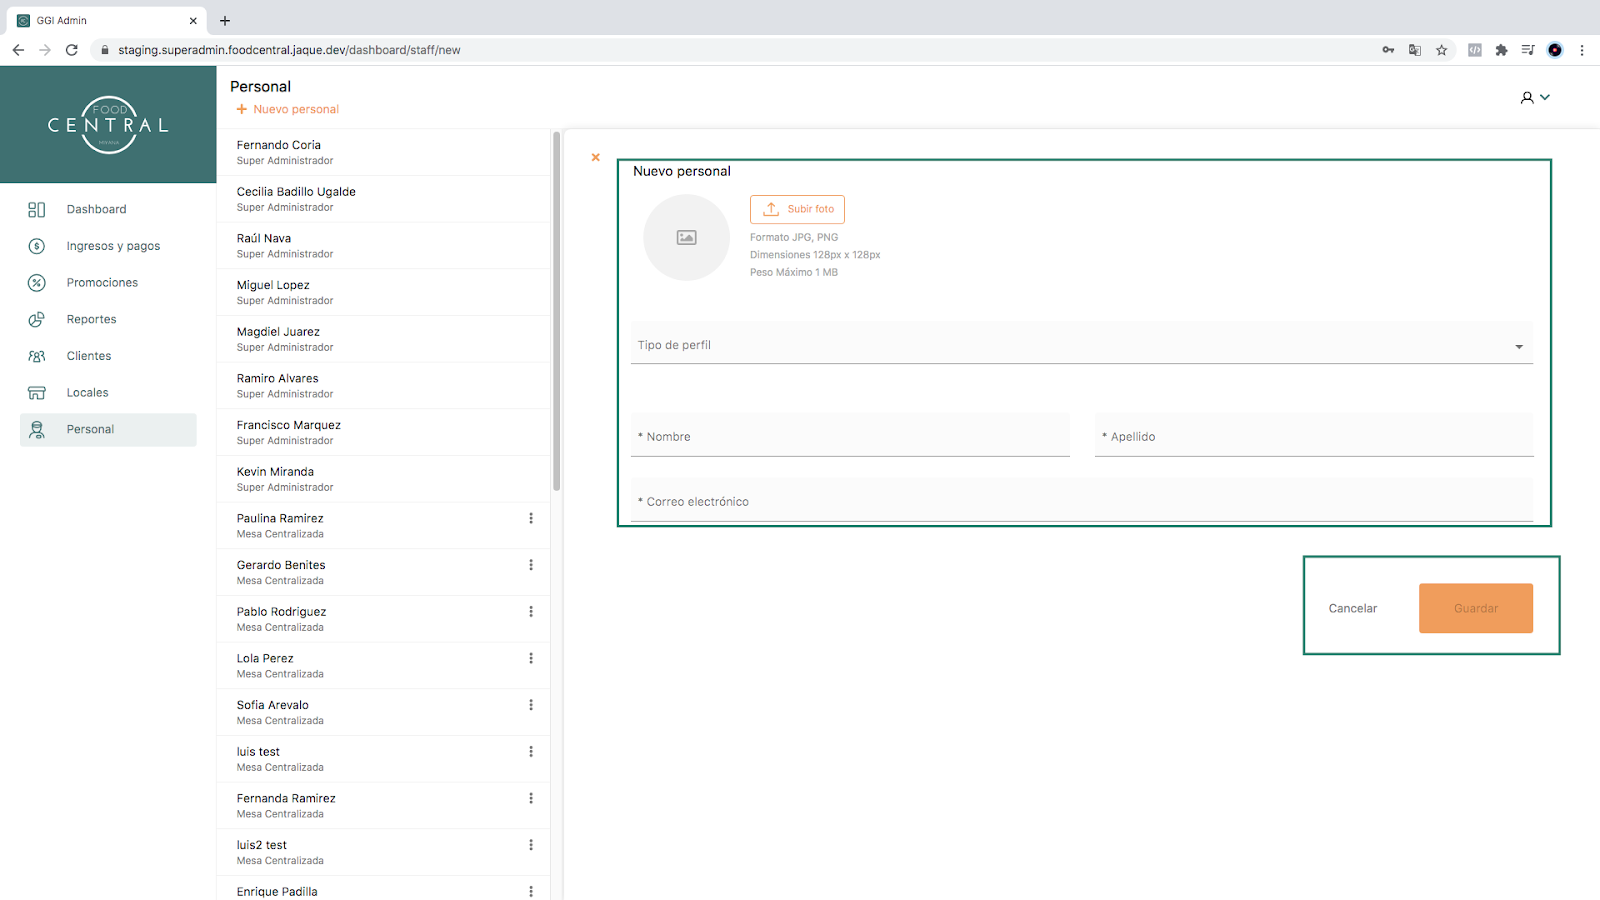Open saved passwords key icon
Viewport: 1600px width, 900px height.
[x=1388, y=50]
